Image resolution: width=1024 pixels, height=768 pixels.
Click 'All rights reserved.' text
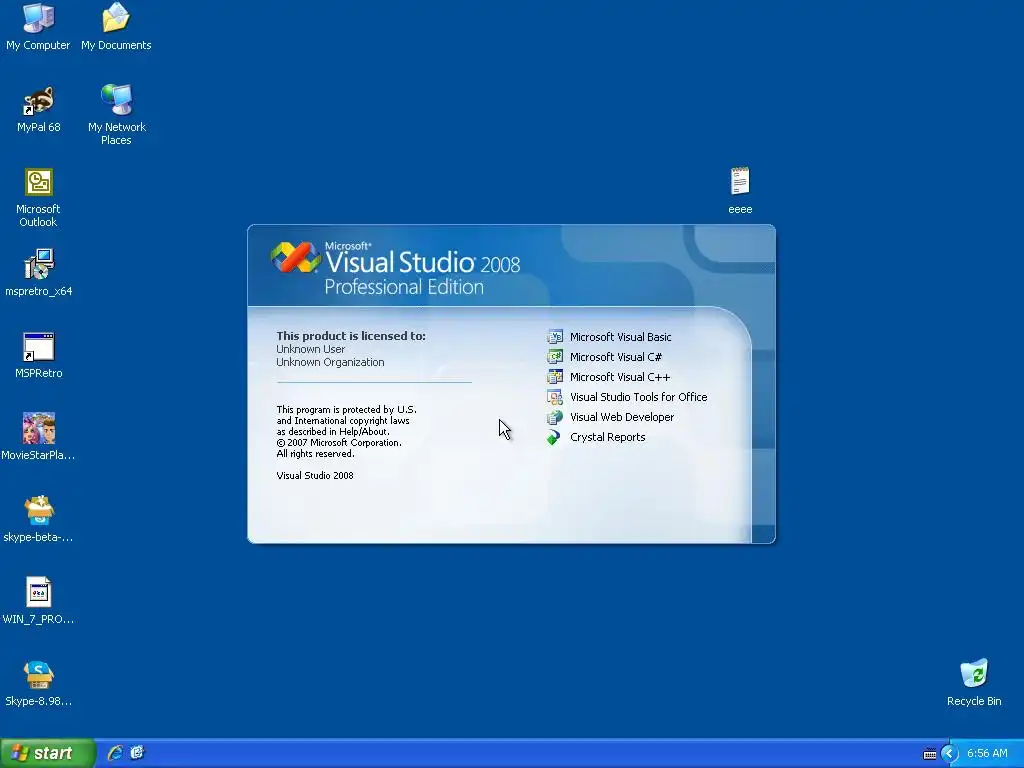pos(315,454)
